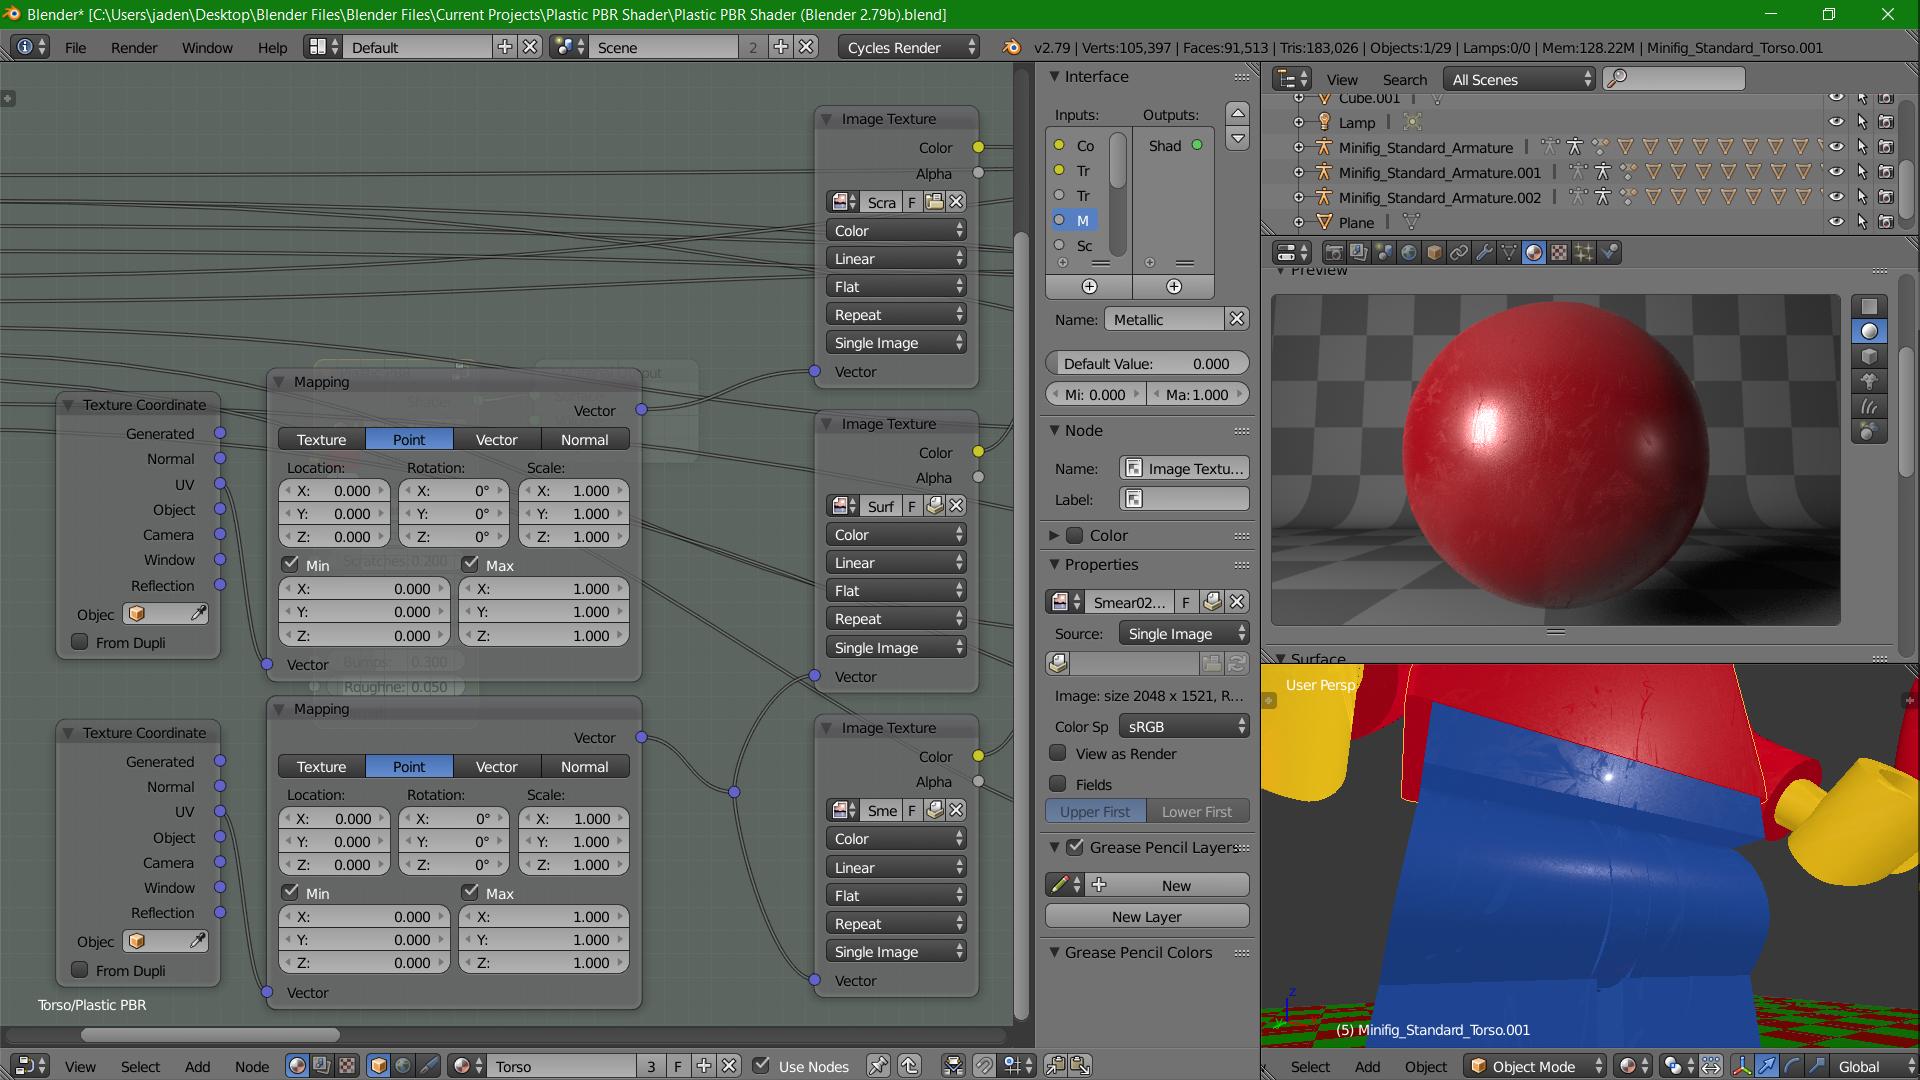
Task: Open All Scenes dropdown in outliner
Action: click(1519, 79)
